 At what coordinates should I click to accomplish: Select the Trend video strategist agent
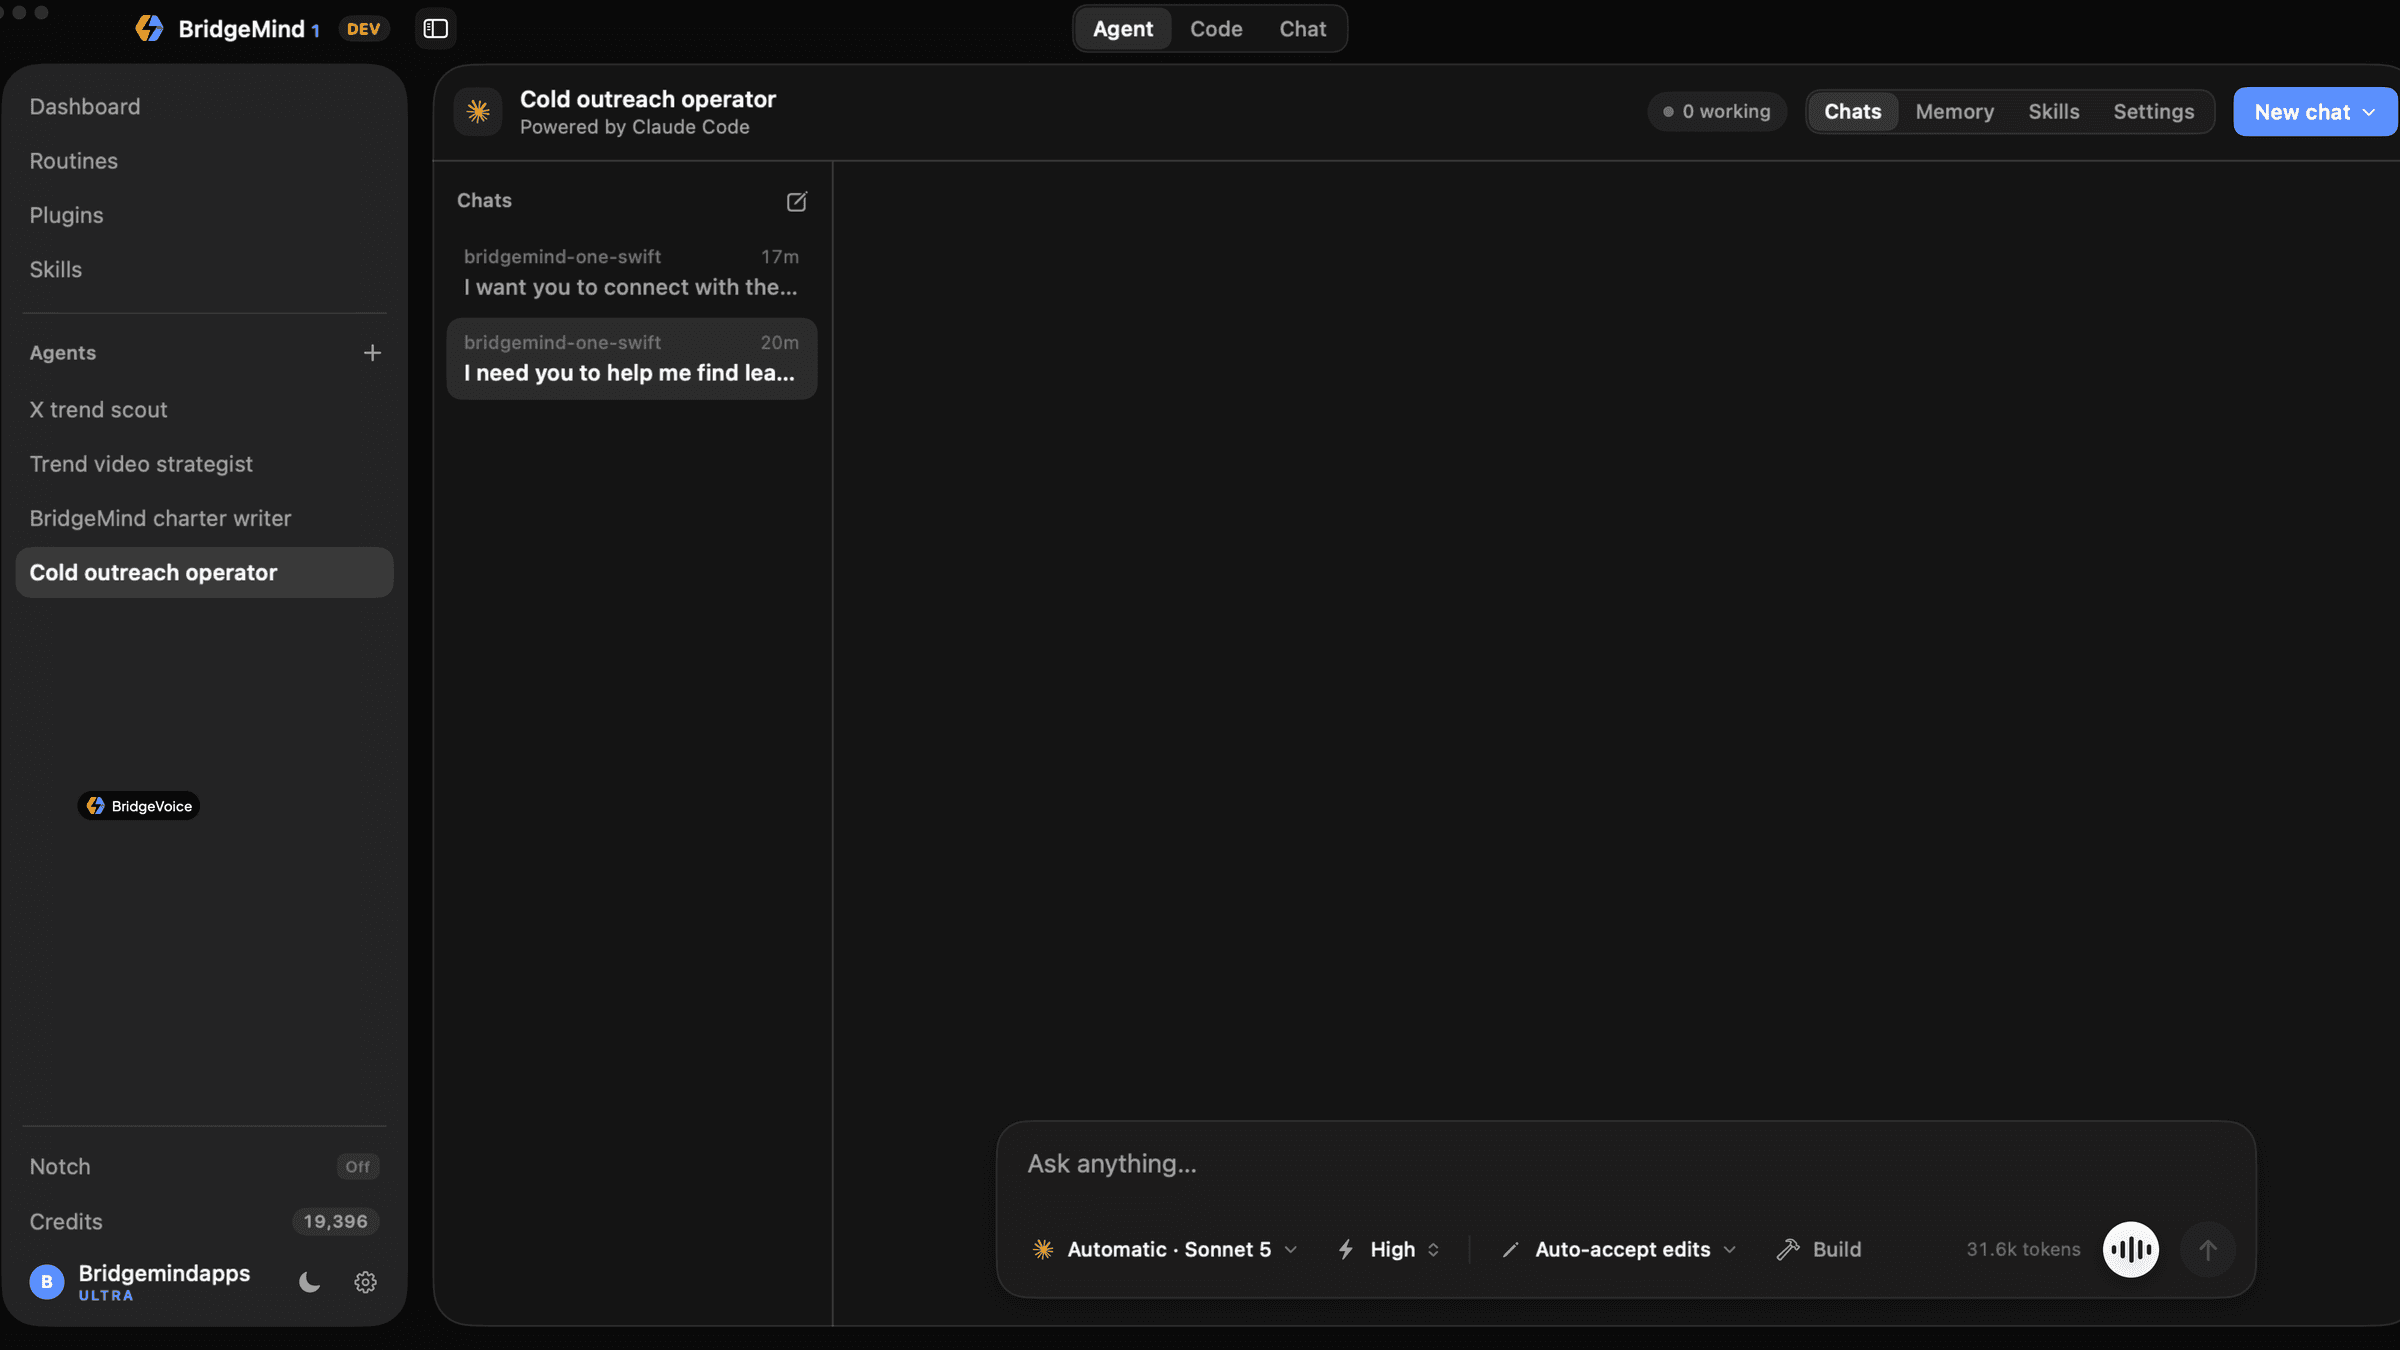(x=204, y=464)
